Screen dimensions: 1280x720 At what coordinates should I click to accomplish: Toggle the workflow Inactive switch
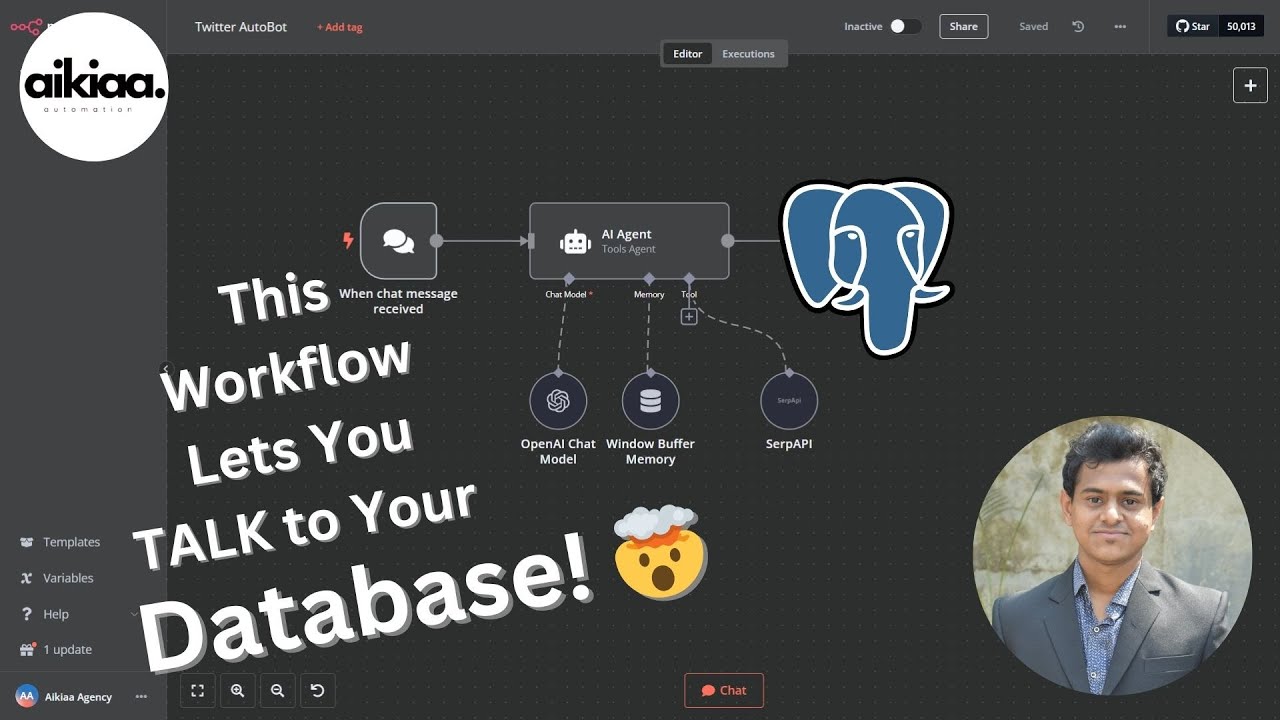[x=905, y=27]
